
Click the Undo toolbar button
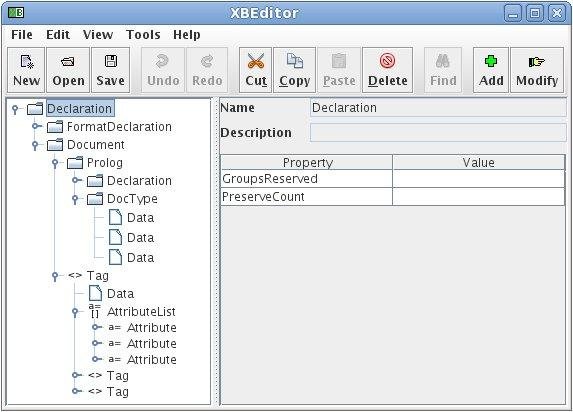pyautogui.click(x=163, y=70)
